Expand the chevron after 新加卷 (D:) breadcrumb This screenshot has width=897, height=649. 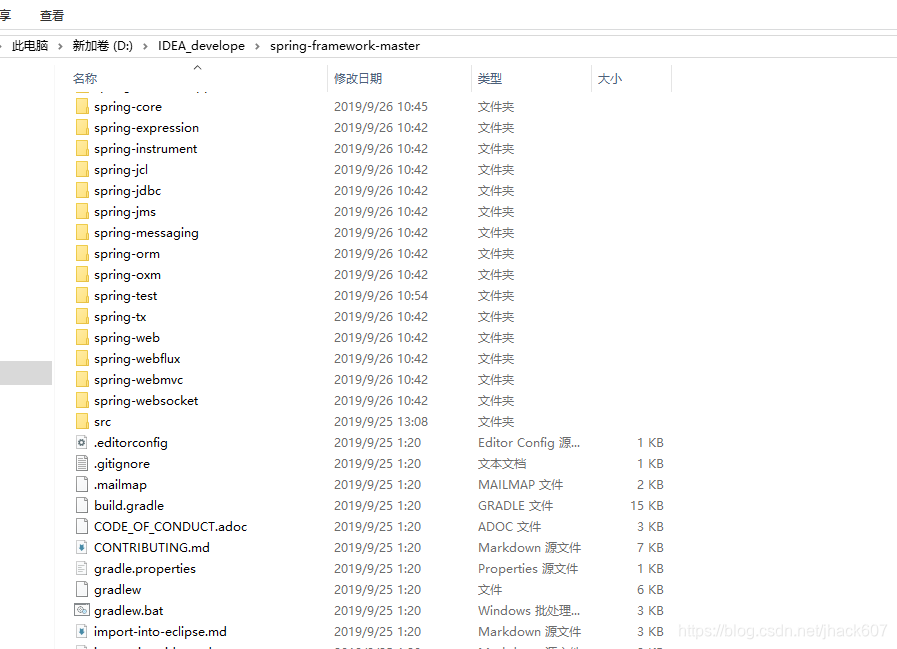[x=145, y=46]
